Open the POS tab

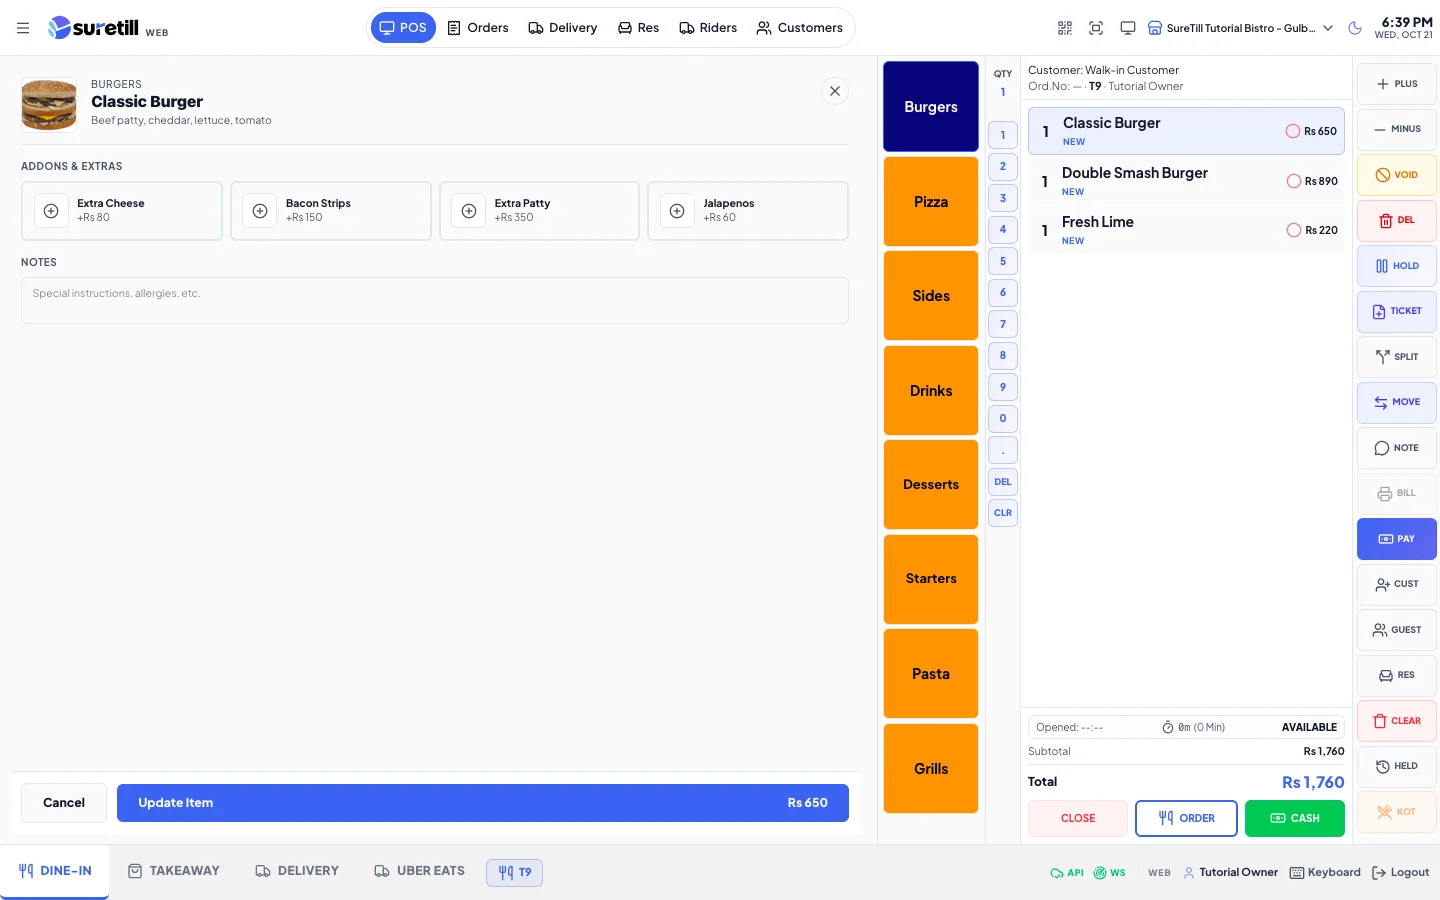tap(403, 28)
